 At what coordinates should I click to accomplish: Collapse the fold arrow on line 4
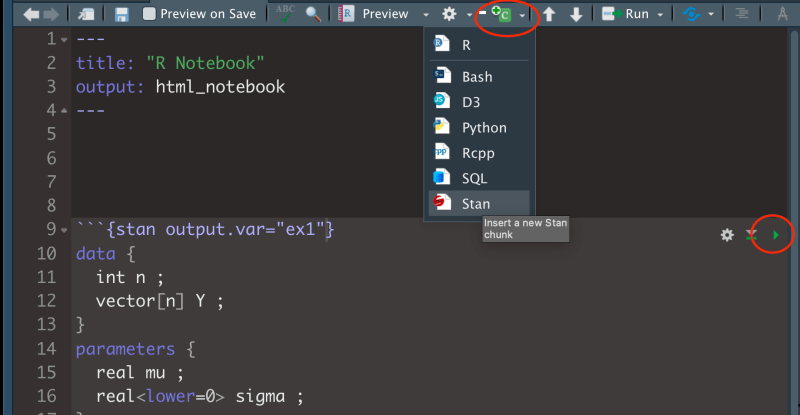pyautogui.click(x=64, y=111)
